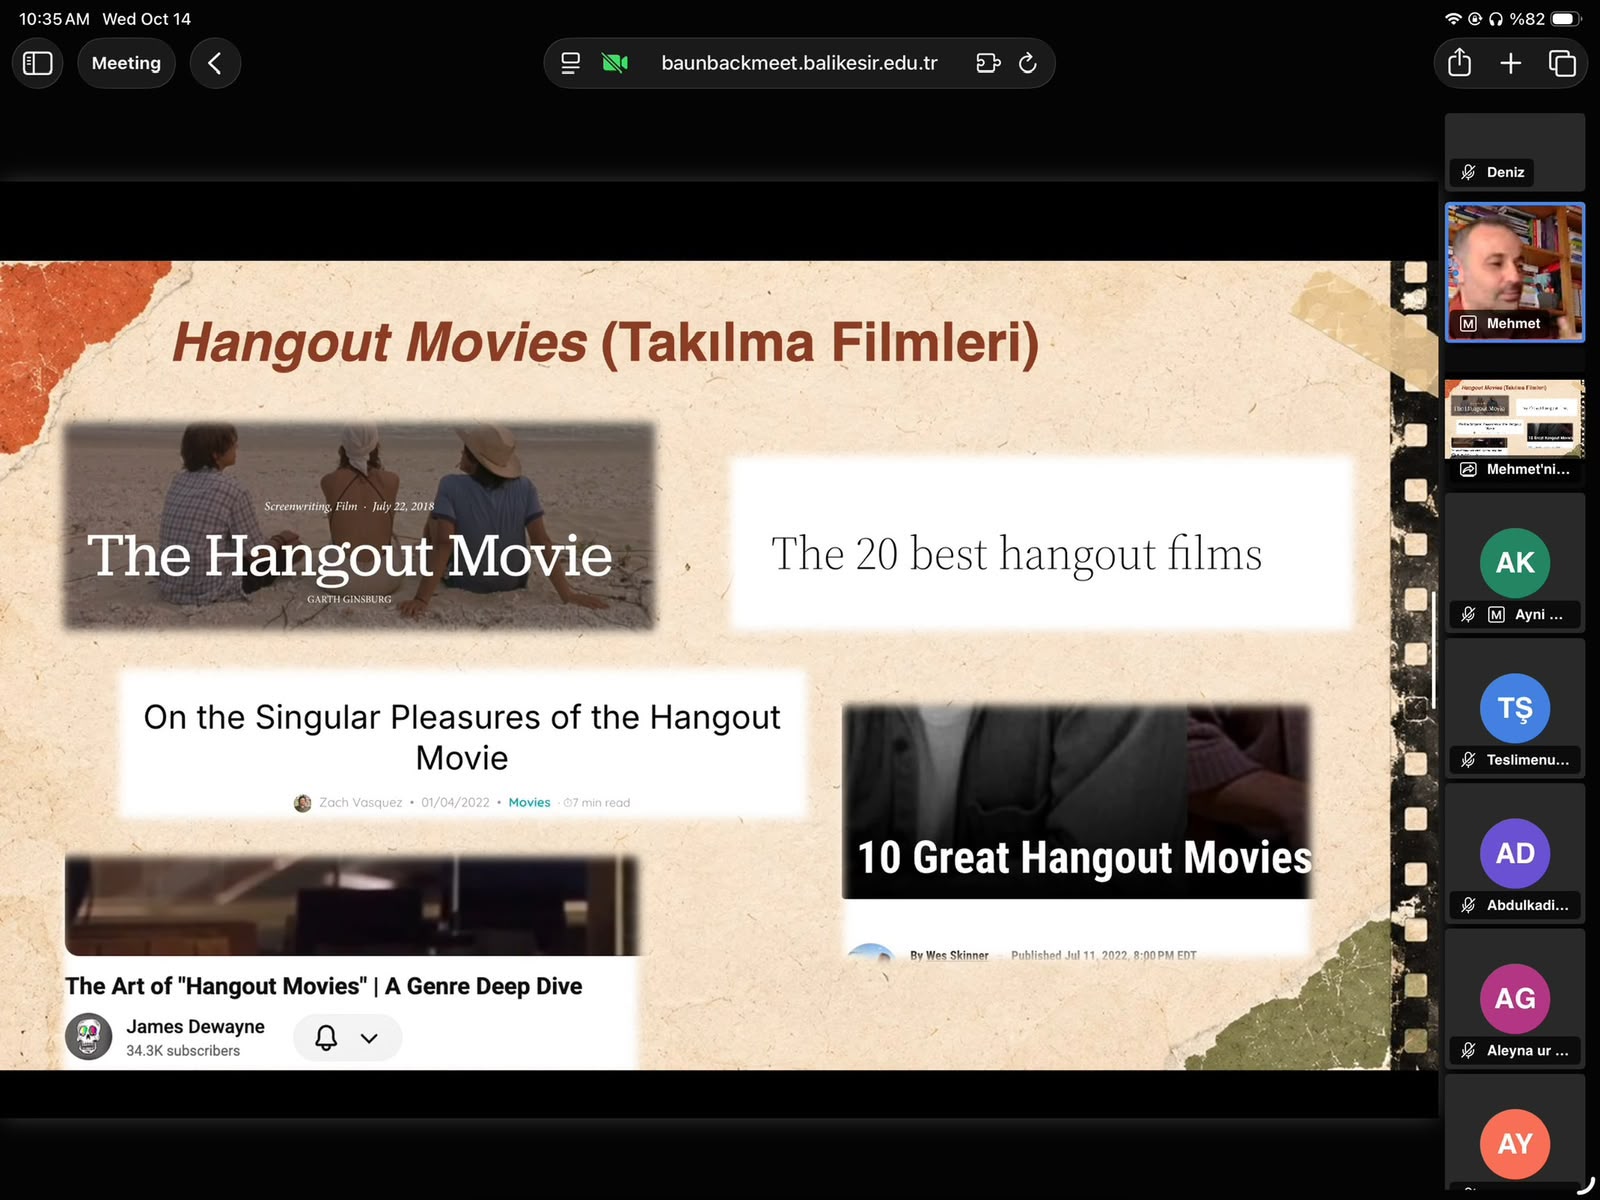This screenshot has width=1600, height=1200.
Task: Tap muted mic icon beside Teslimenu...
Action: pyautogui.click(x=1468, y=760)
